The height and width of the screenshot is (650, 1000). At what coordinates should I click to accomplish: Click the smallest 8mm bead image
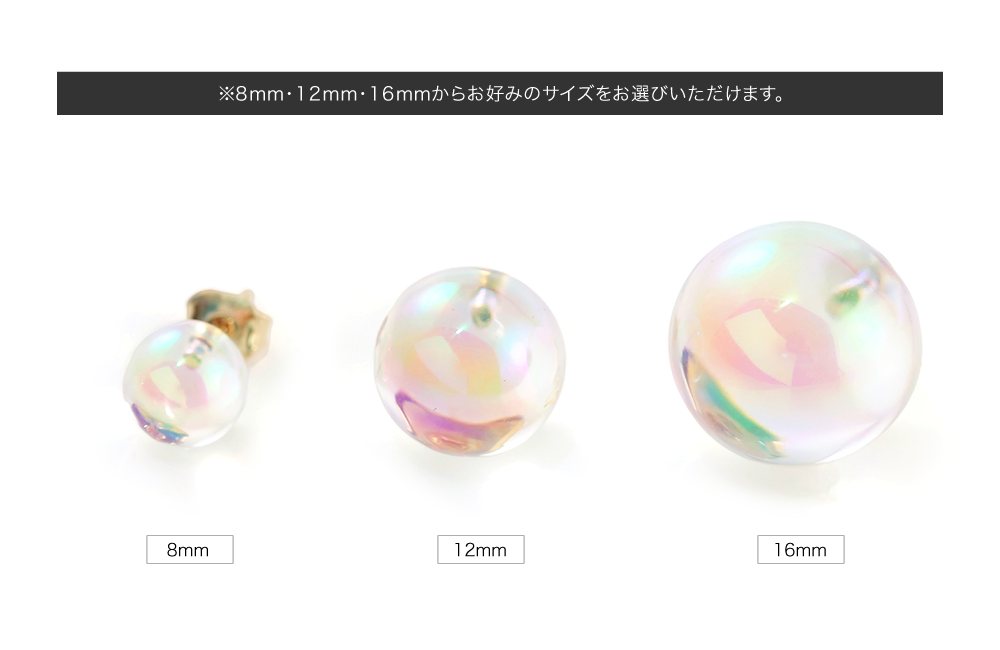pyautogui.click(x=185, y=383)
